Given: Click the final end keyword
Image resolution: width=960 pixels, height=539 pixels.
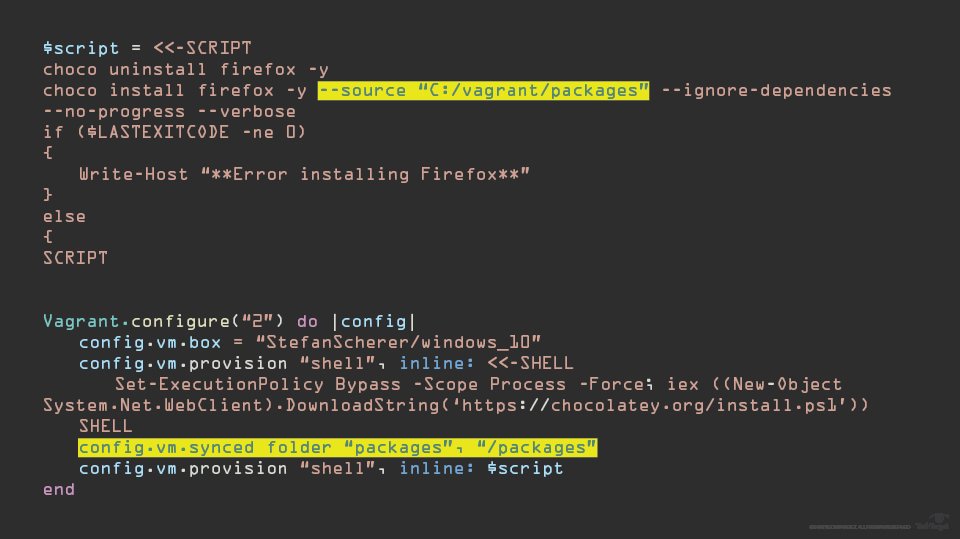Looking at the screenshot, I should (x=59, y=489).
